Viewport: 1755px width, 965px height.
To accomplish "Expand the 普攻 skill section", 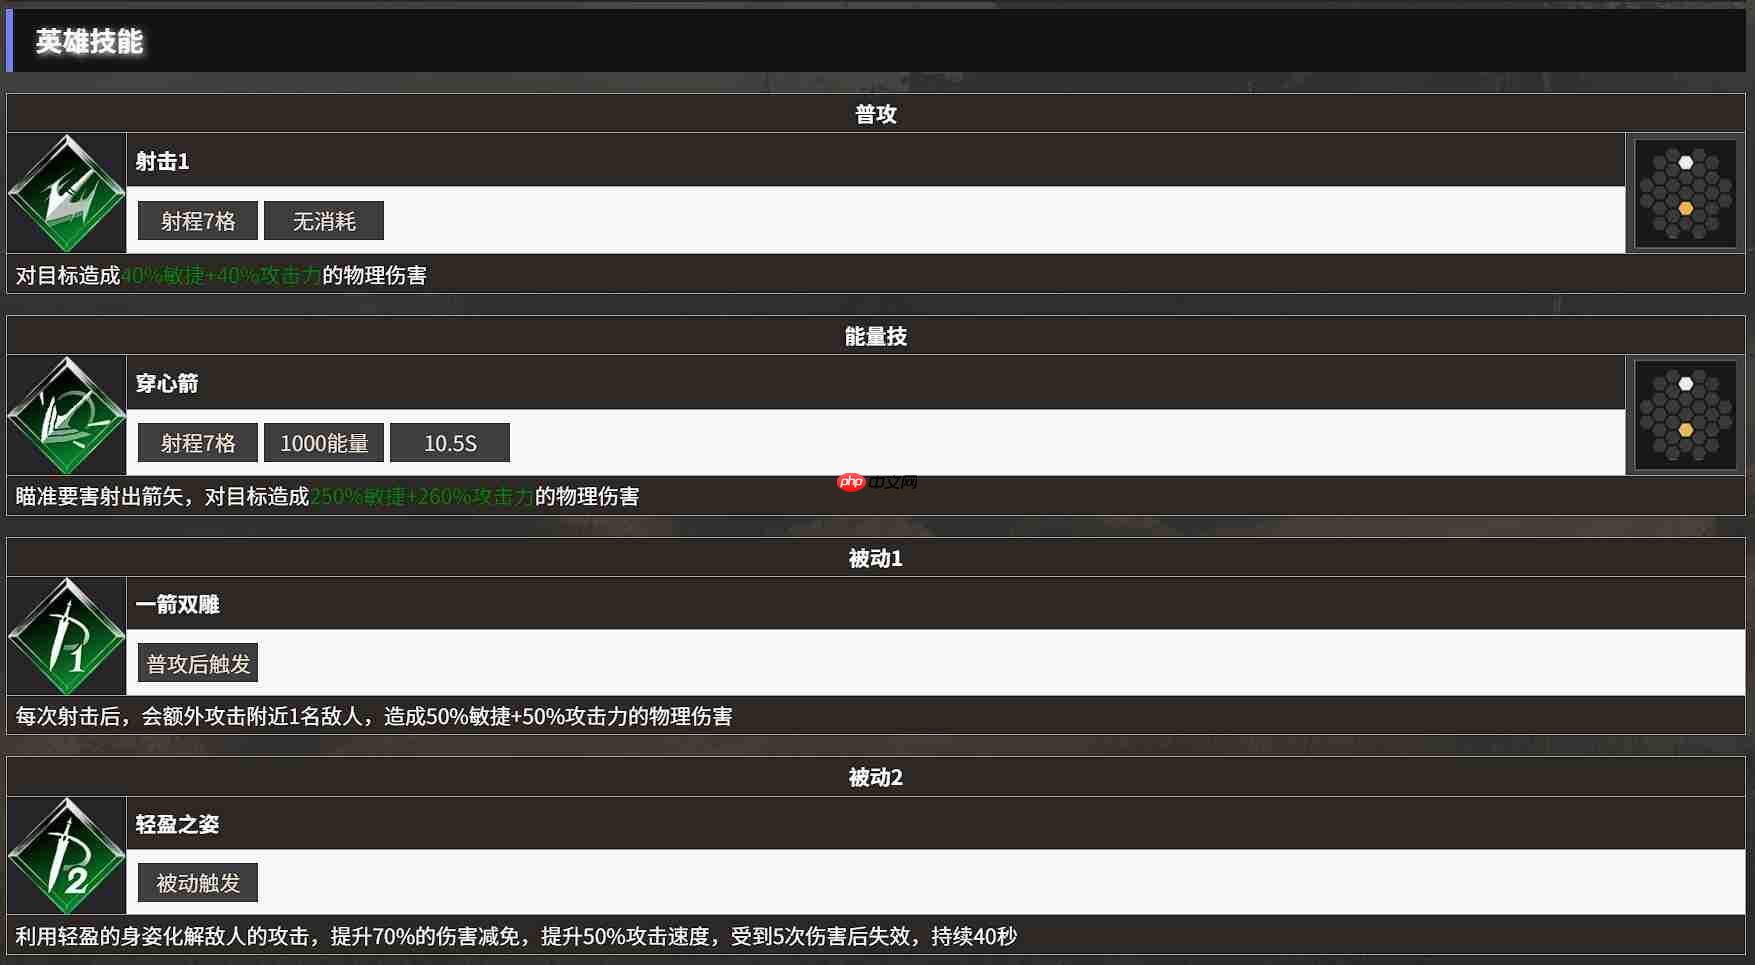I will (x=877, y=113).
